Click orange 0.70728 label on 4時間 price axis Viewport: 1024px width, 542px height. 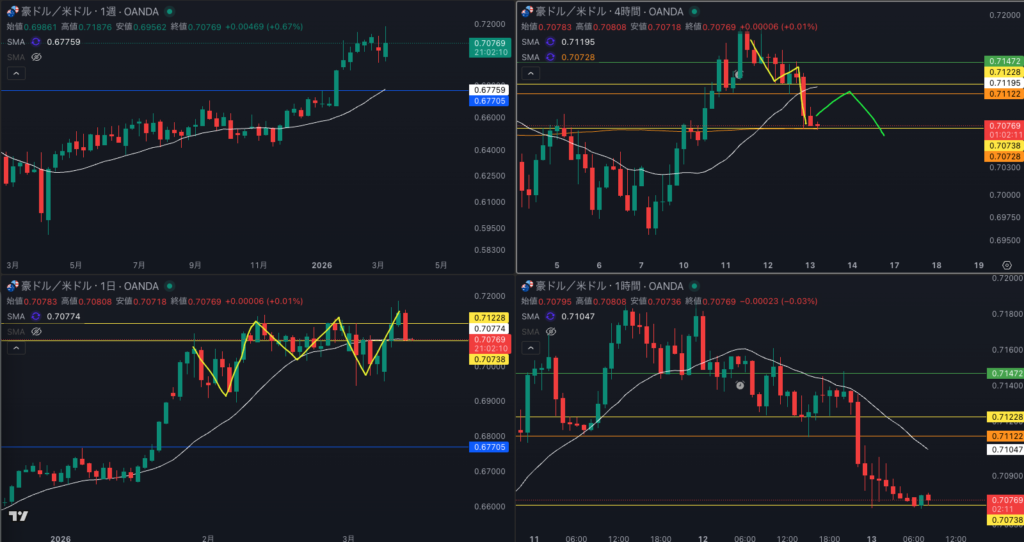click(x=1004, y=157)
